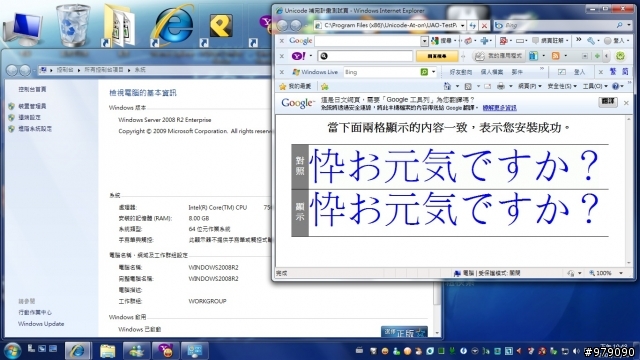The height and width of the screenshot is (360, 640).
Task: Open Windows Explorer folder on taskbar
Action: 107,351
